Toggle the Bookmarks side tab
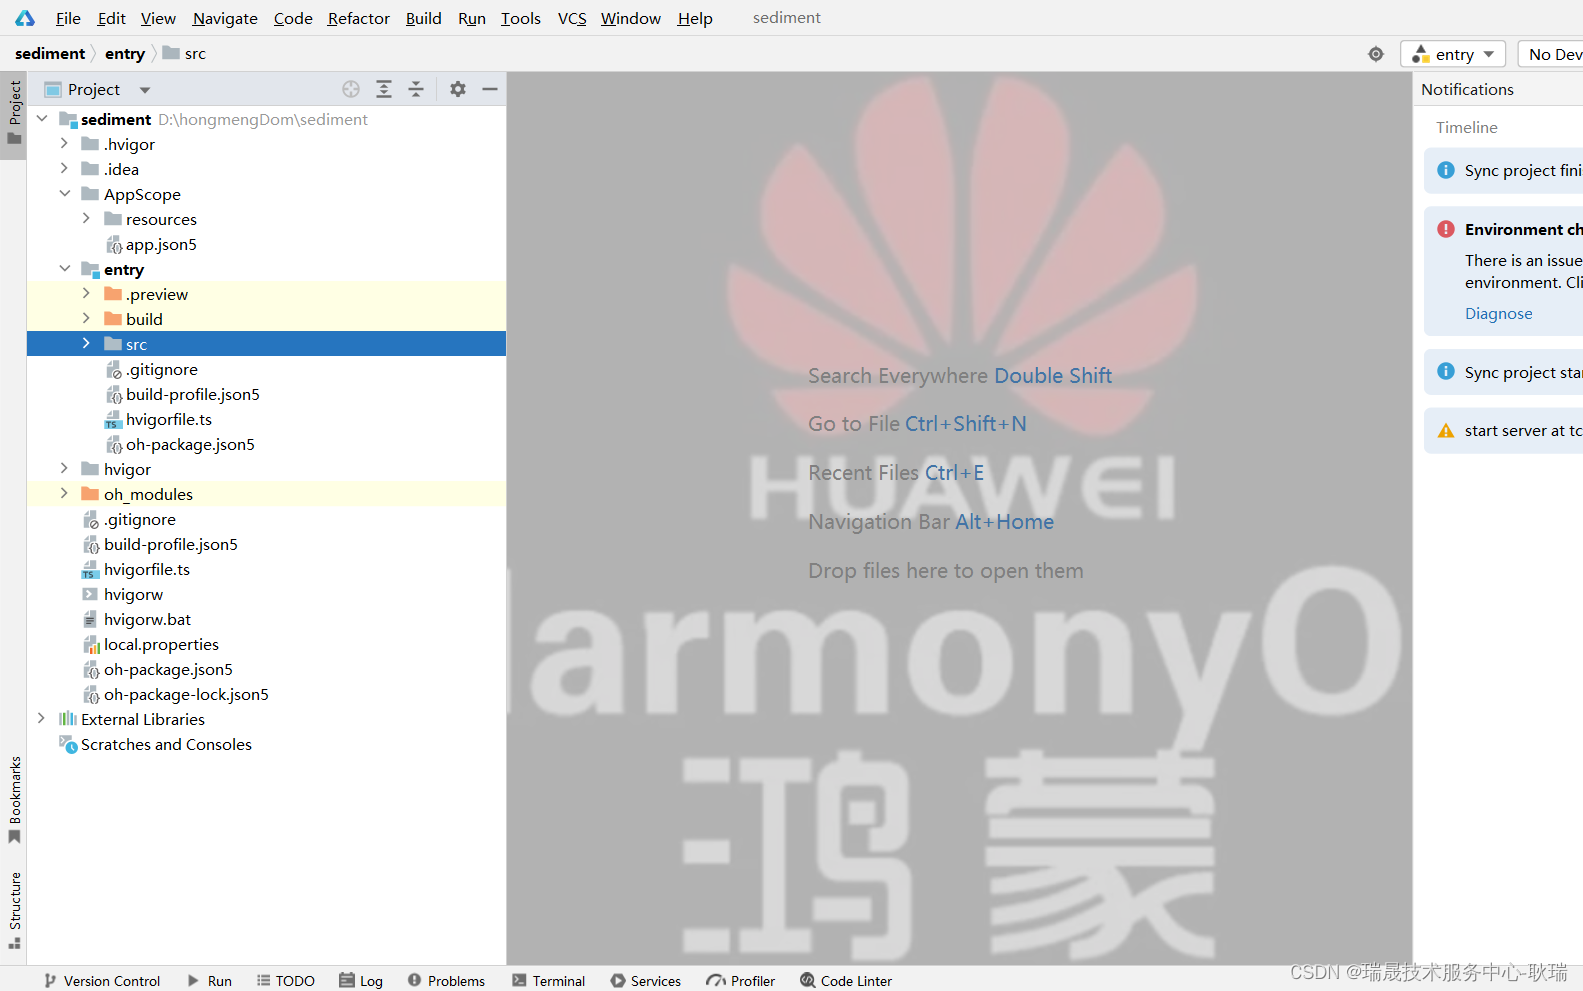This screenshot has height=991, width=1583. (14, 800)
